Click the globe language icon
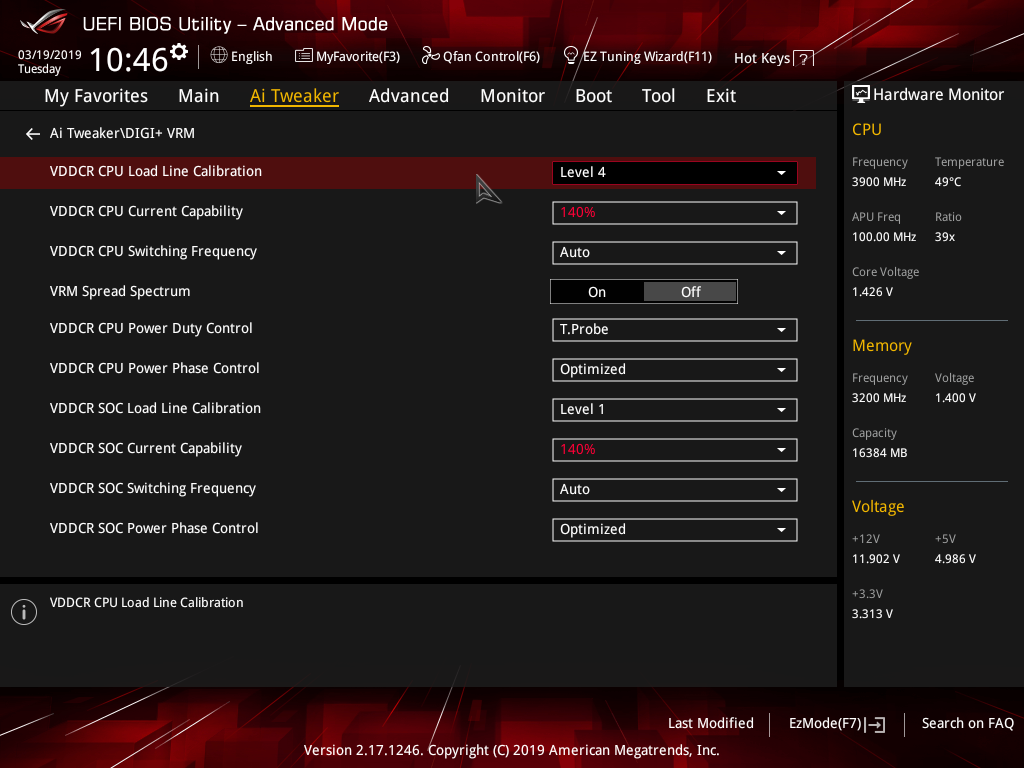The image size is (1024, 768). click(219, 56)
